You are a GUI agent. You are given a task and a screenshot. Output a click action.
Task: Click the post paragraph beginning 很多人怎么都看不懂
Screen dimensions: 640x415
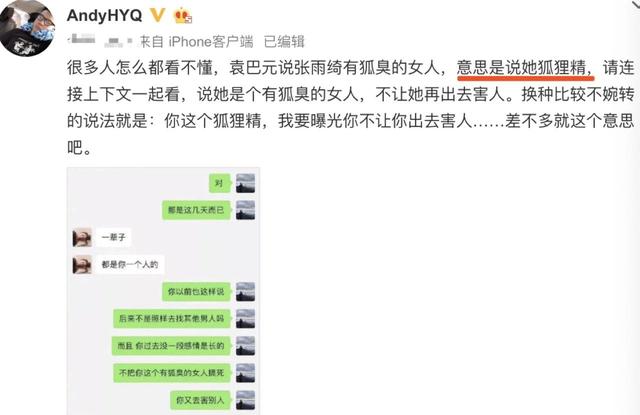point(351,107)
